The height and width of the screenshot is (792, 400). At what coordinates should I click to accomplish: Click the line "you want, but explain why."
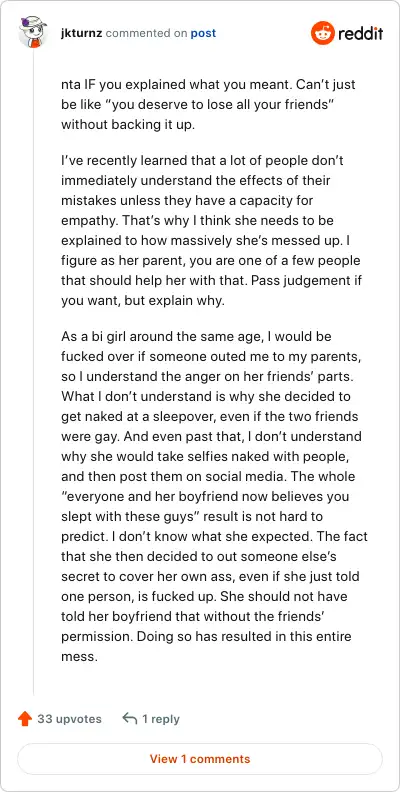(x=141, y=301)
